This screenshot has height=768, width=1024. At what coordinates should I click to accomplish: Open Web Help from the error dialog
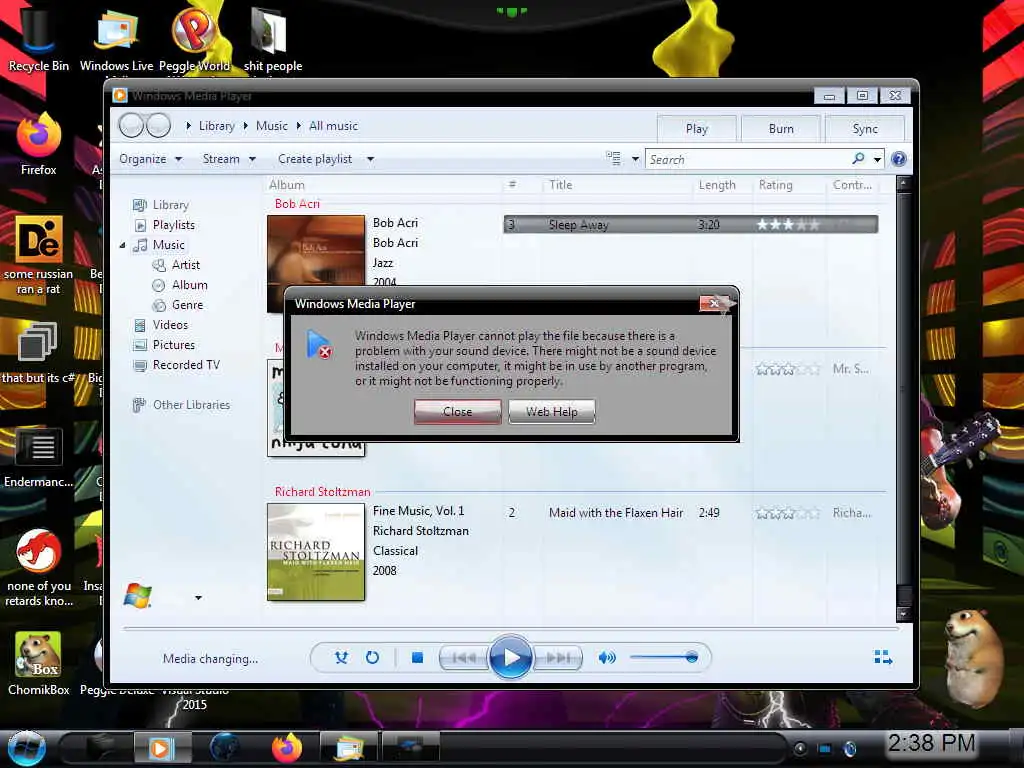(x=552, y=411)
